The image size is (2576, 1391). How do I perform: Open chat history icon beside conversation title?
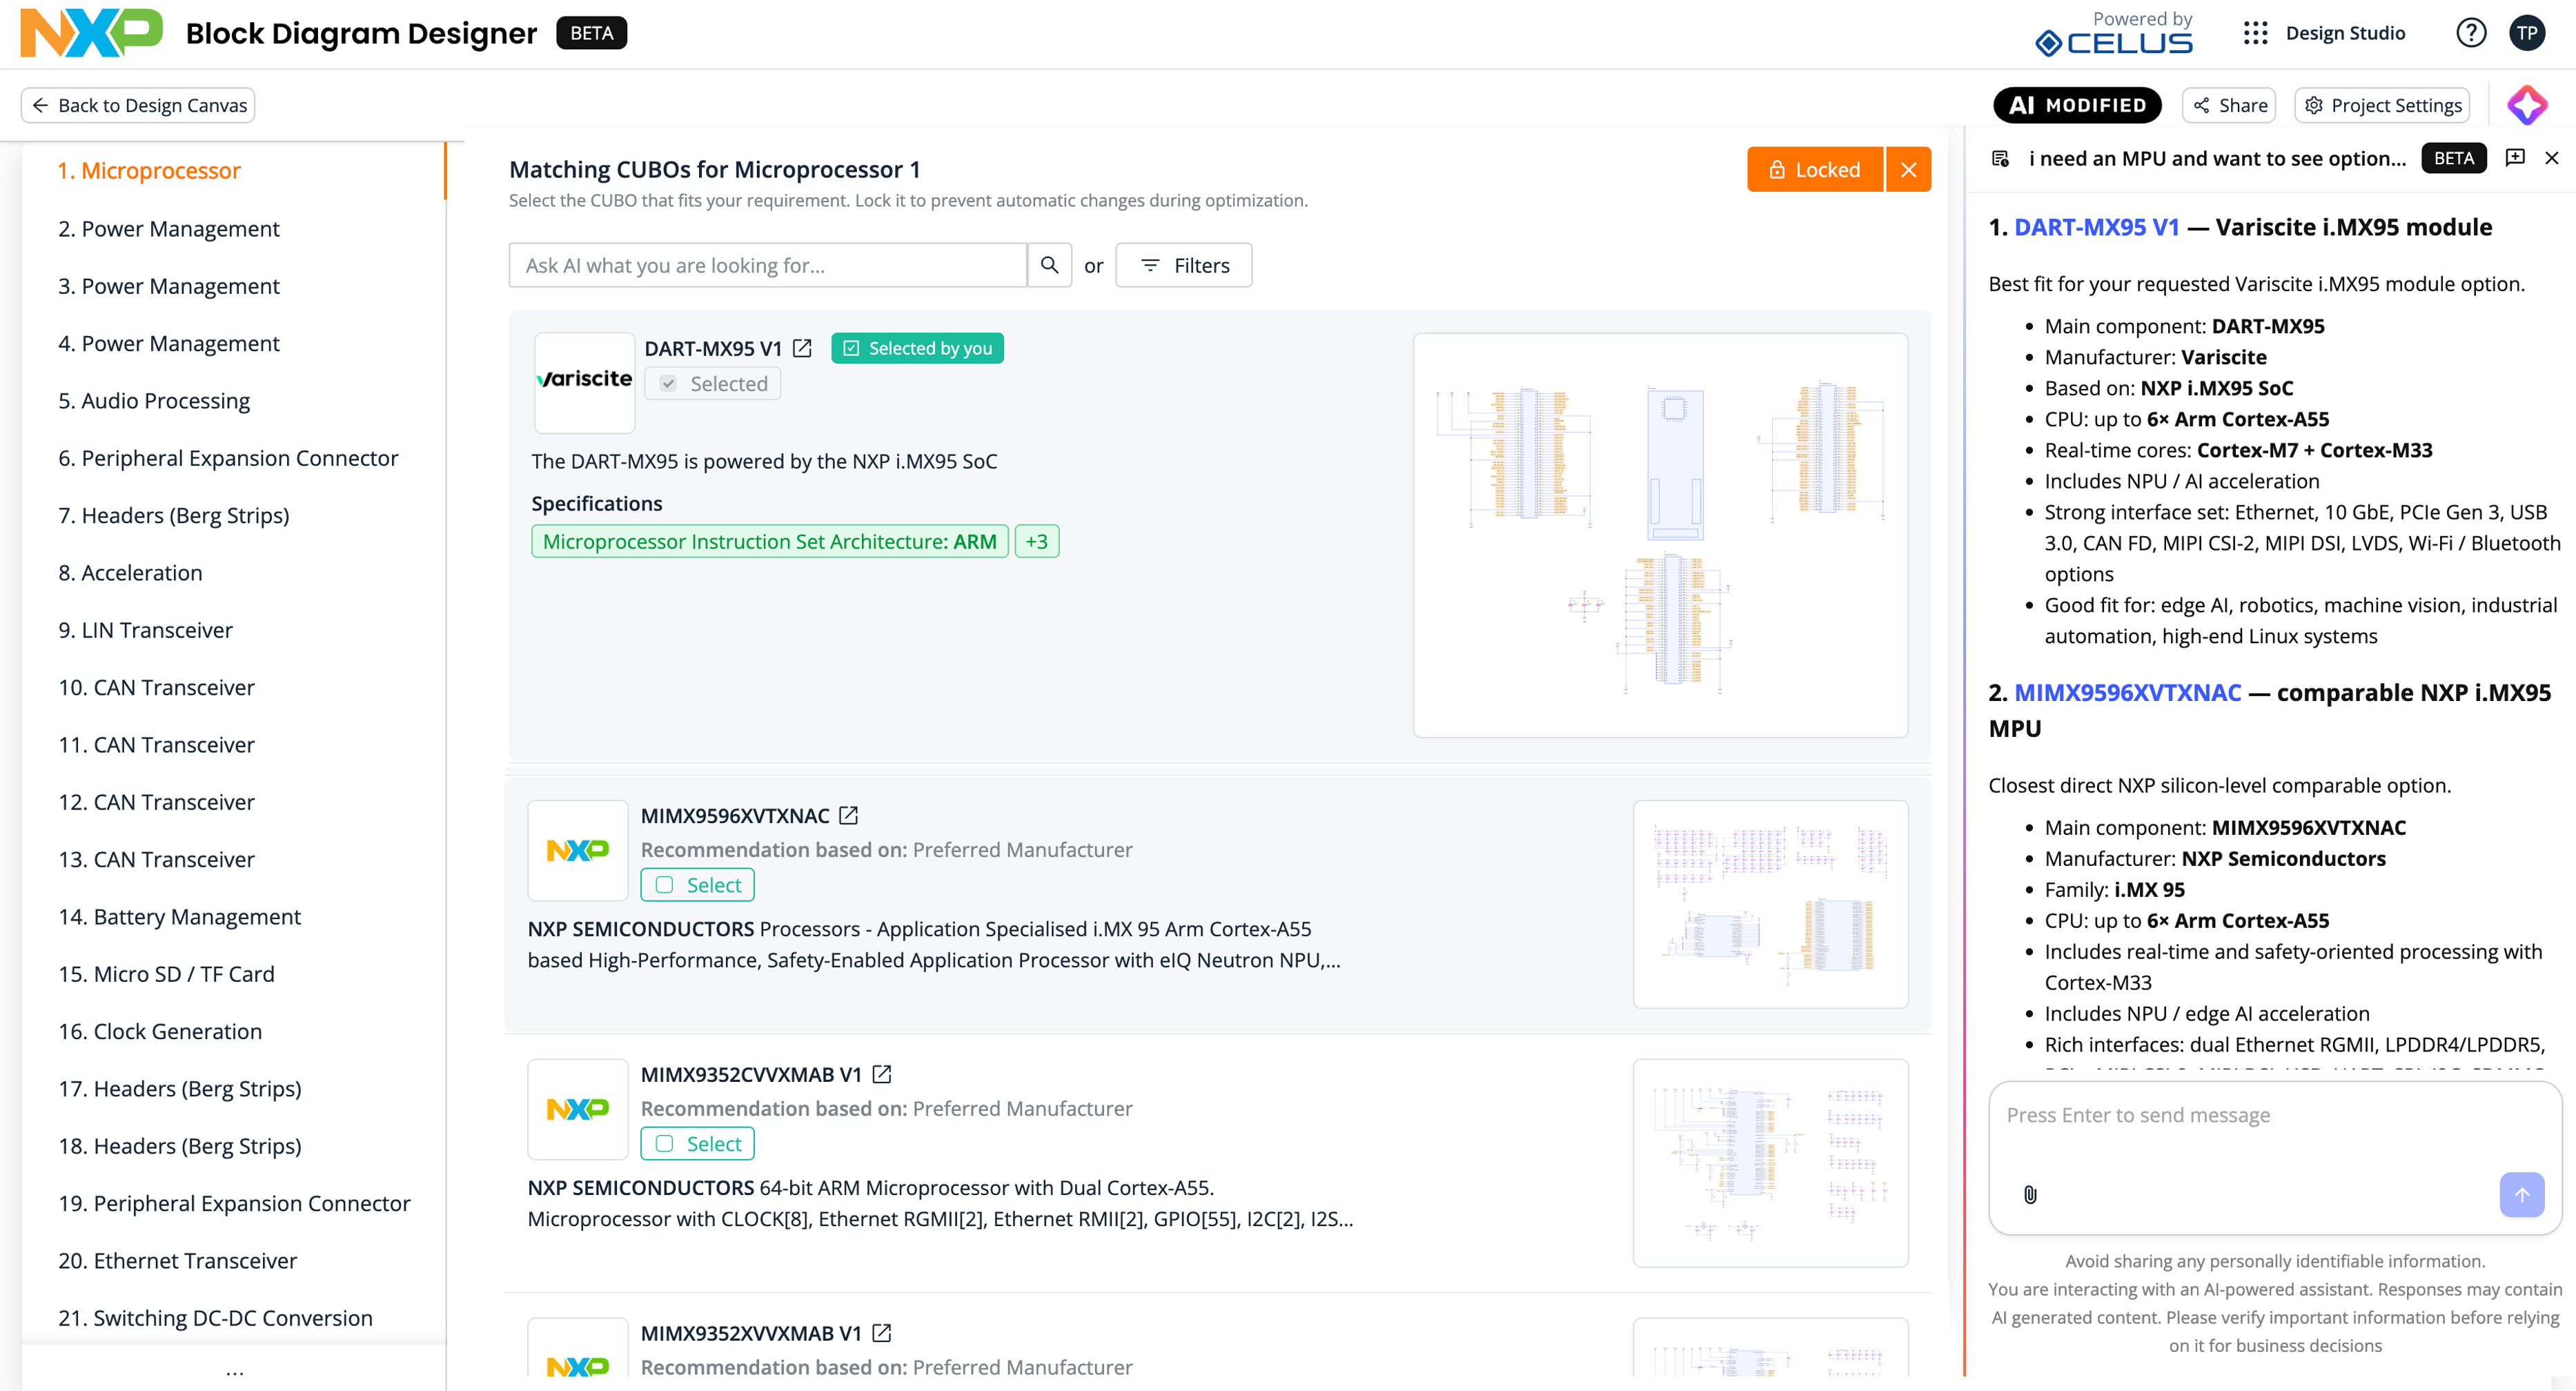(2000, 158)
